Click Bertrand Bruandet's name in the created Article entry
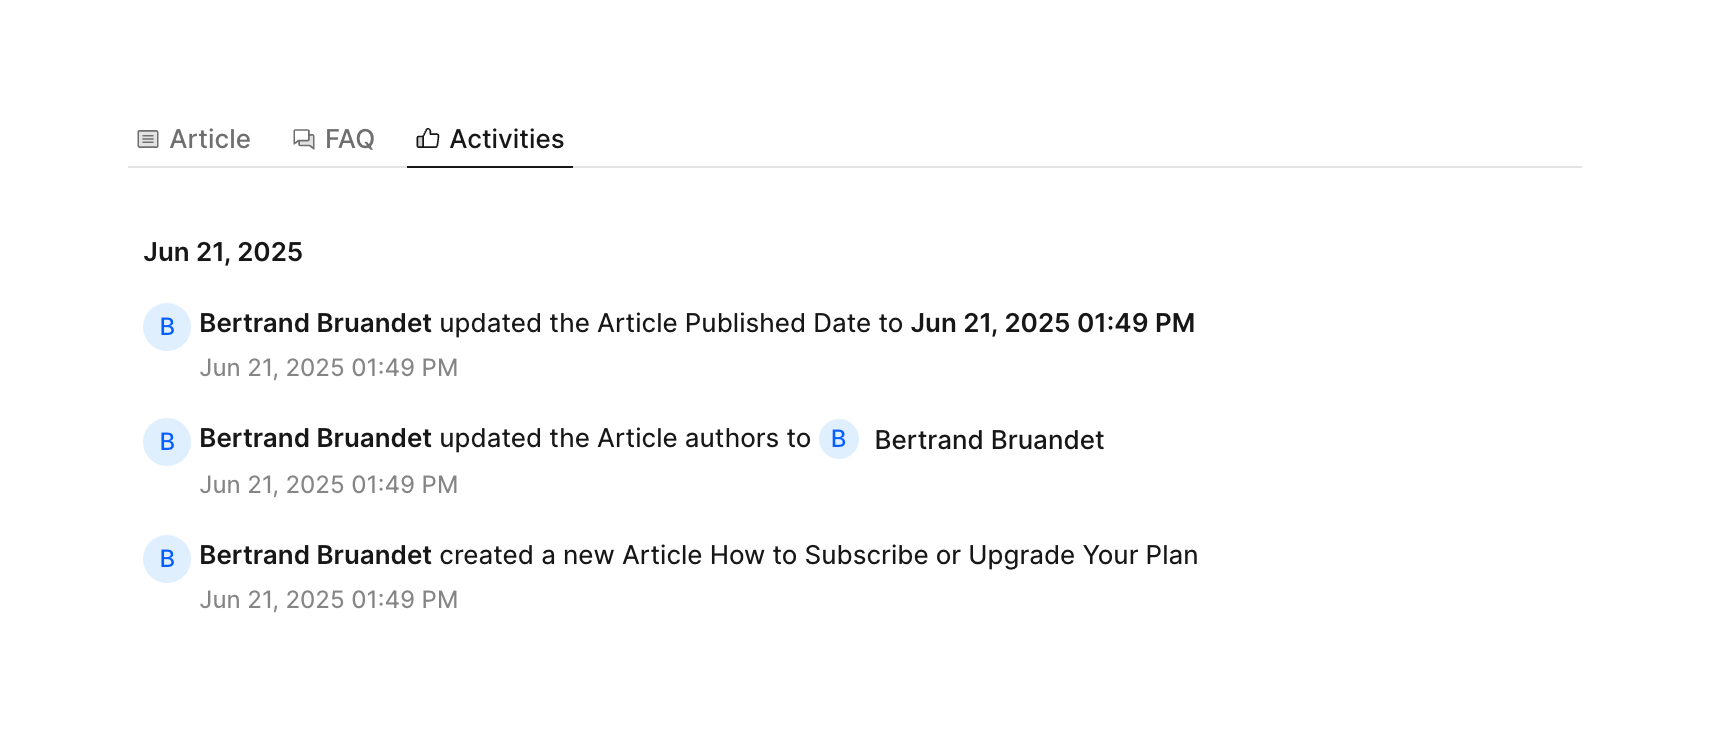 click(x=315, y=555)
